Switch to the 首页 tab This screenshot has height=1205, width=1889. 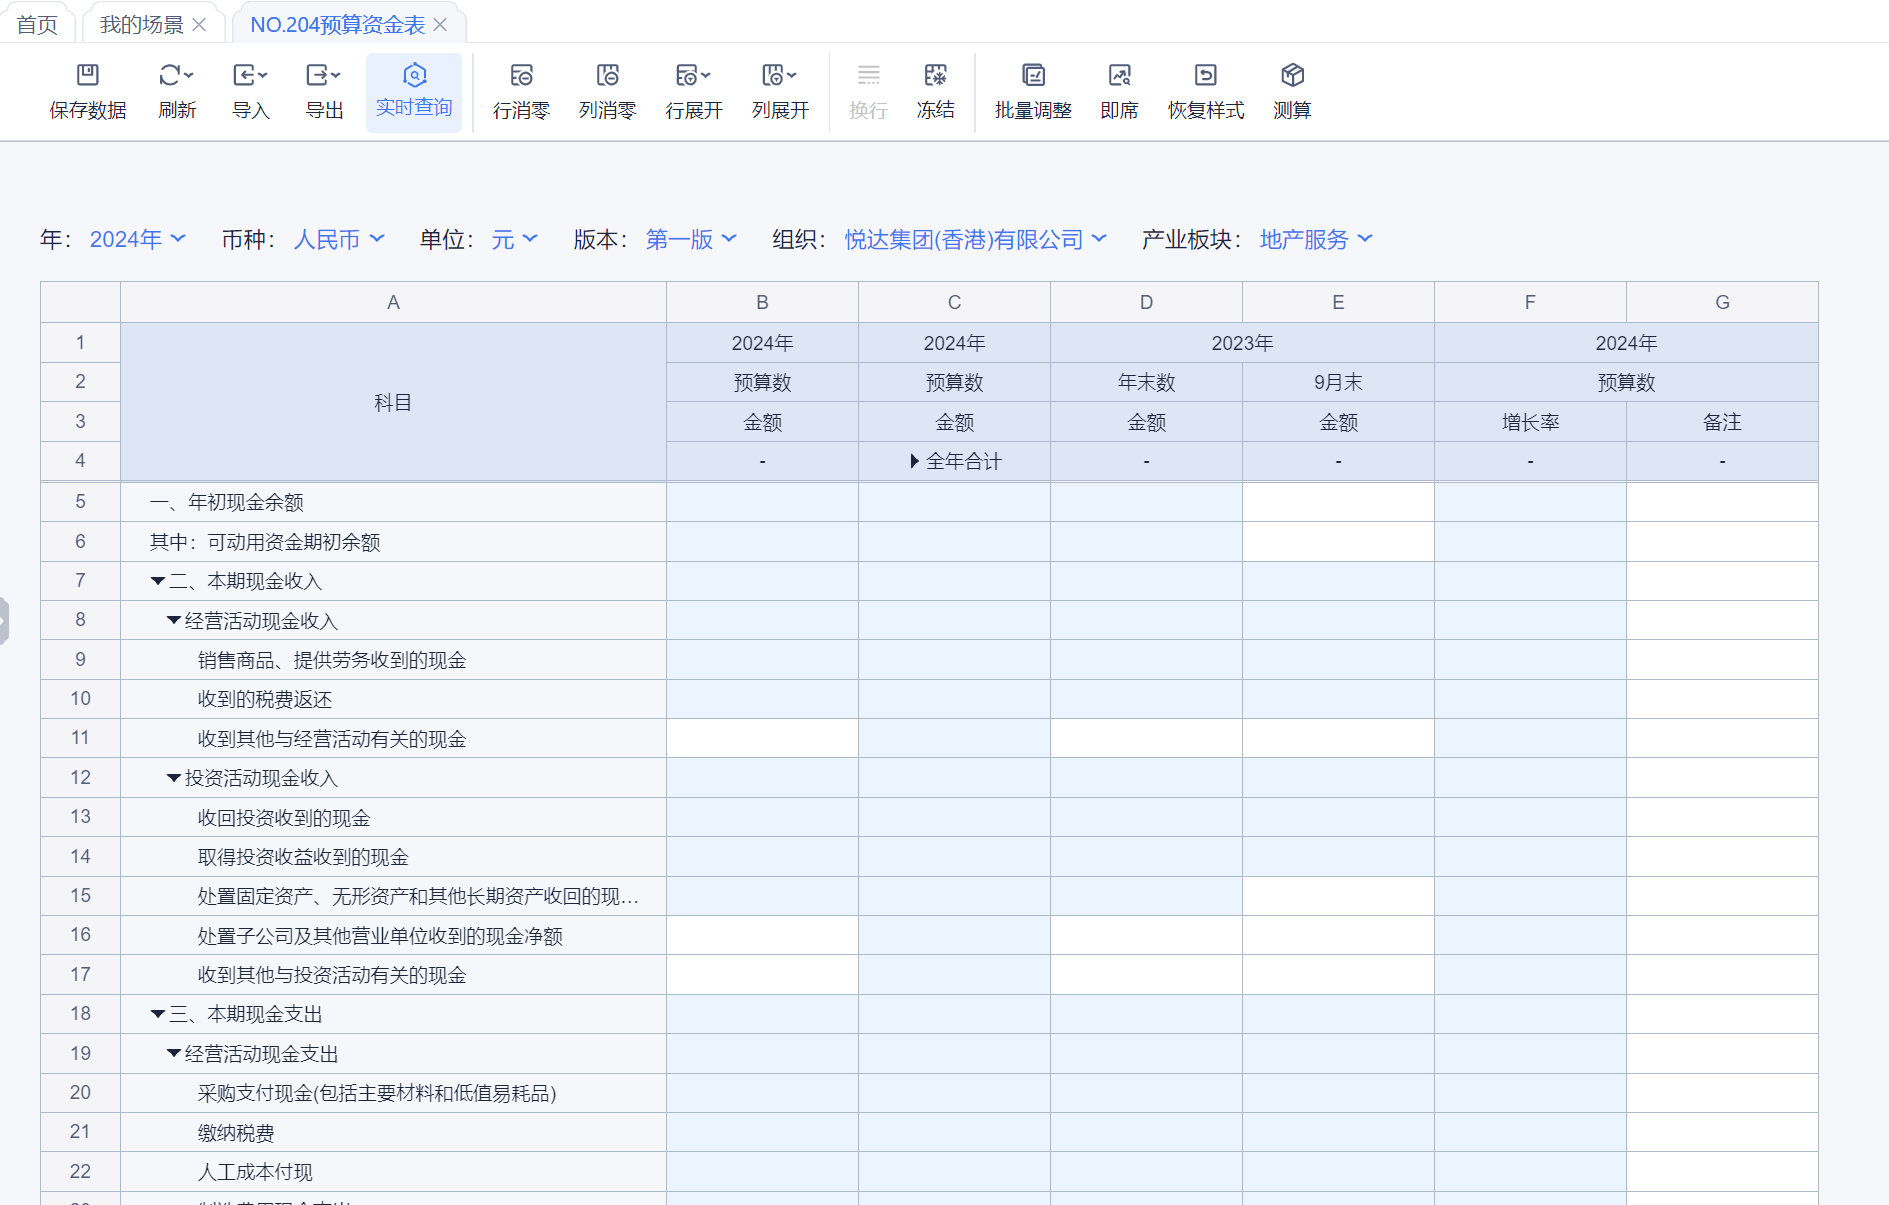[x=38, y=25]
